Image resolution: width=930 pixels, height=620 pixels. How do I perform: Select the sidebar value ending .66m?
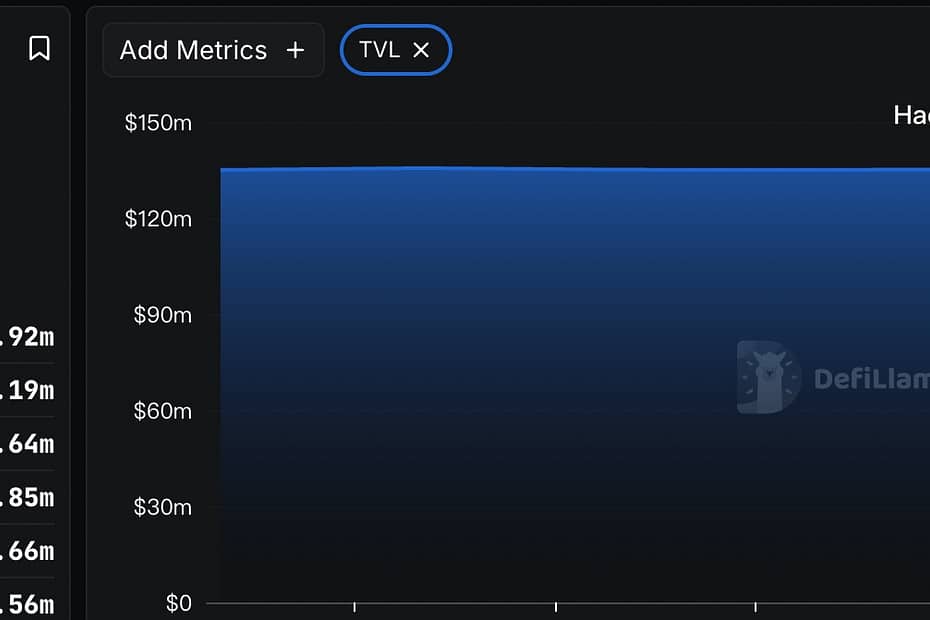tap(27, 551)
